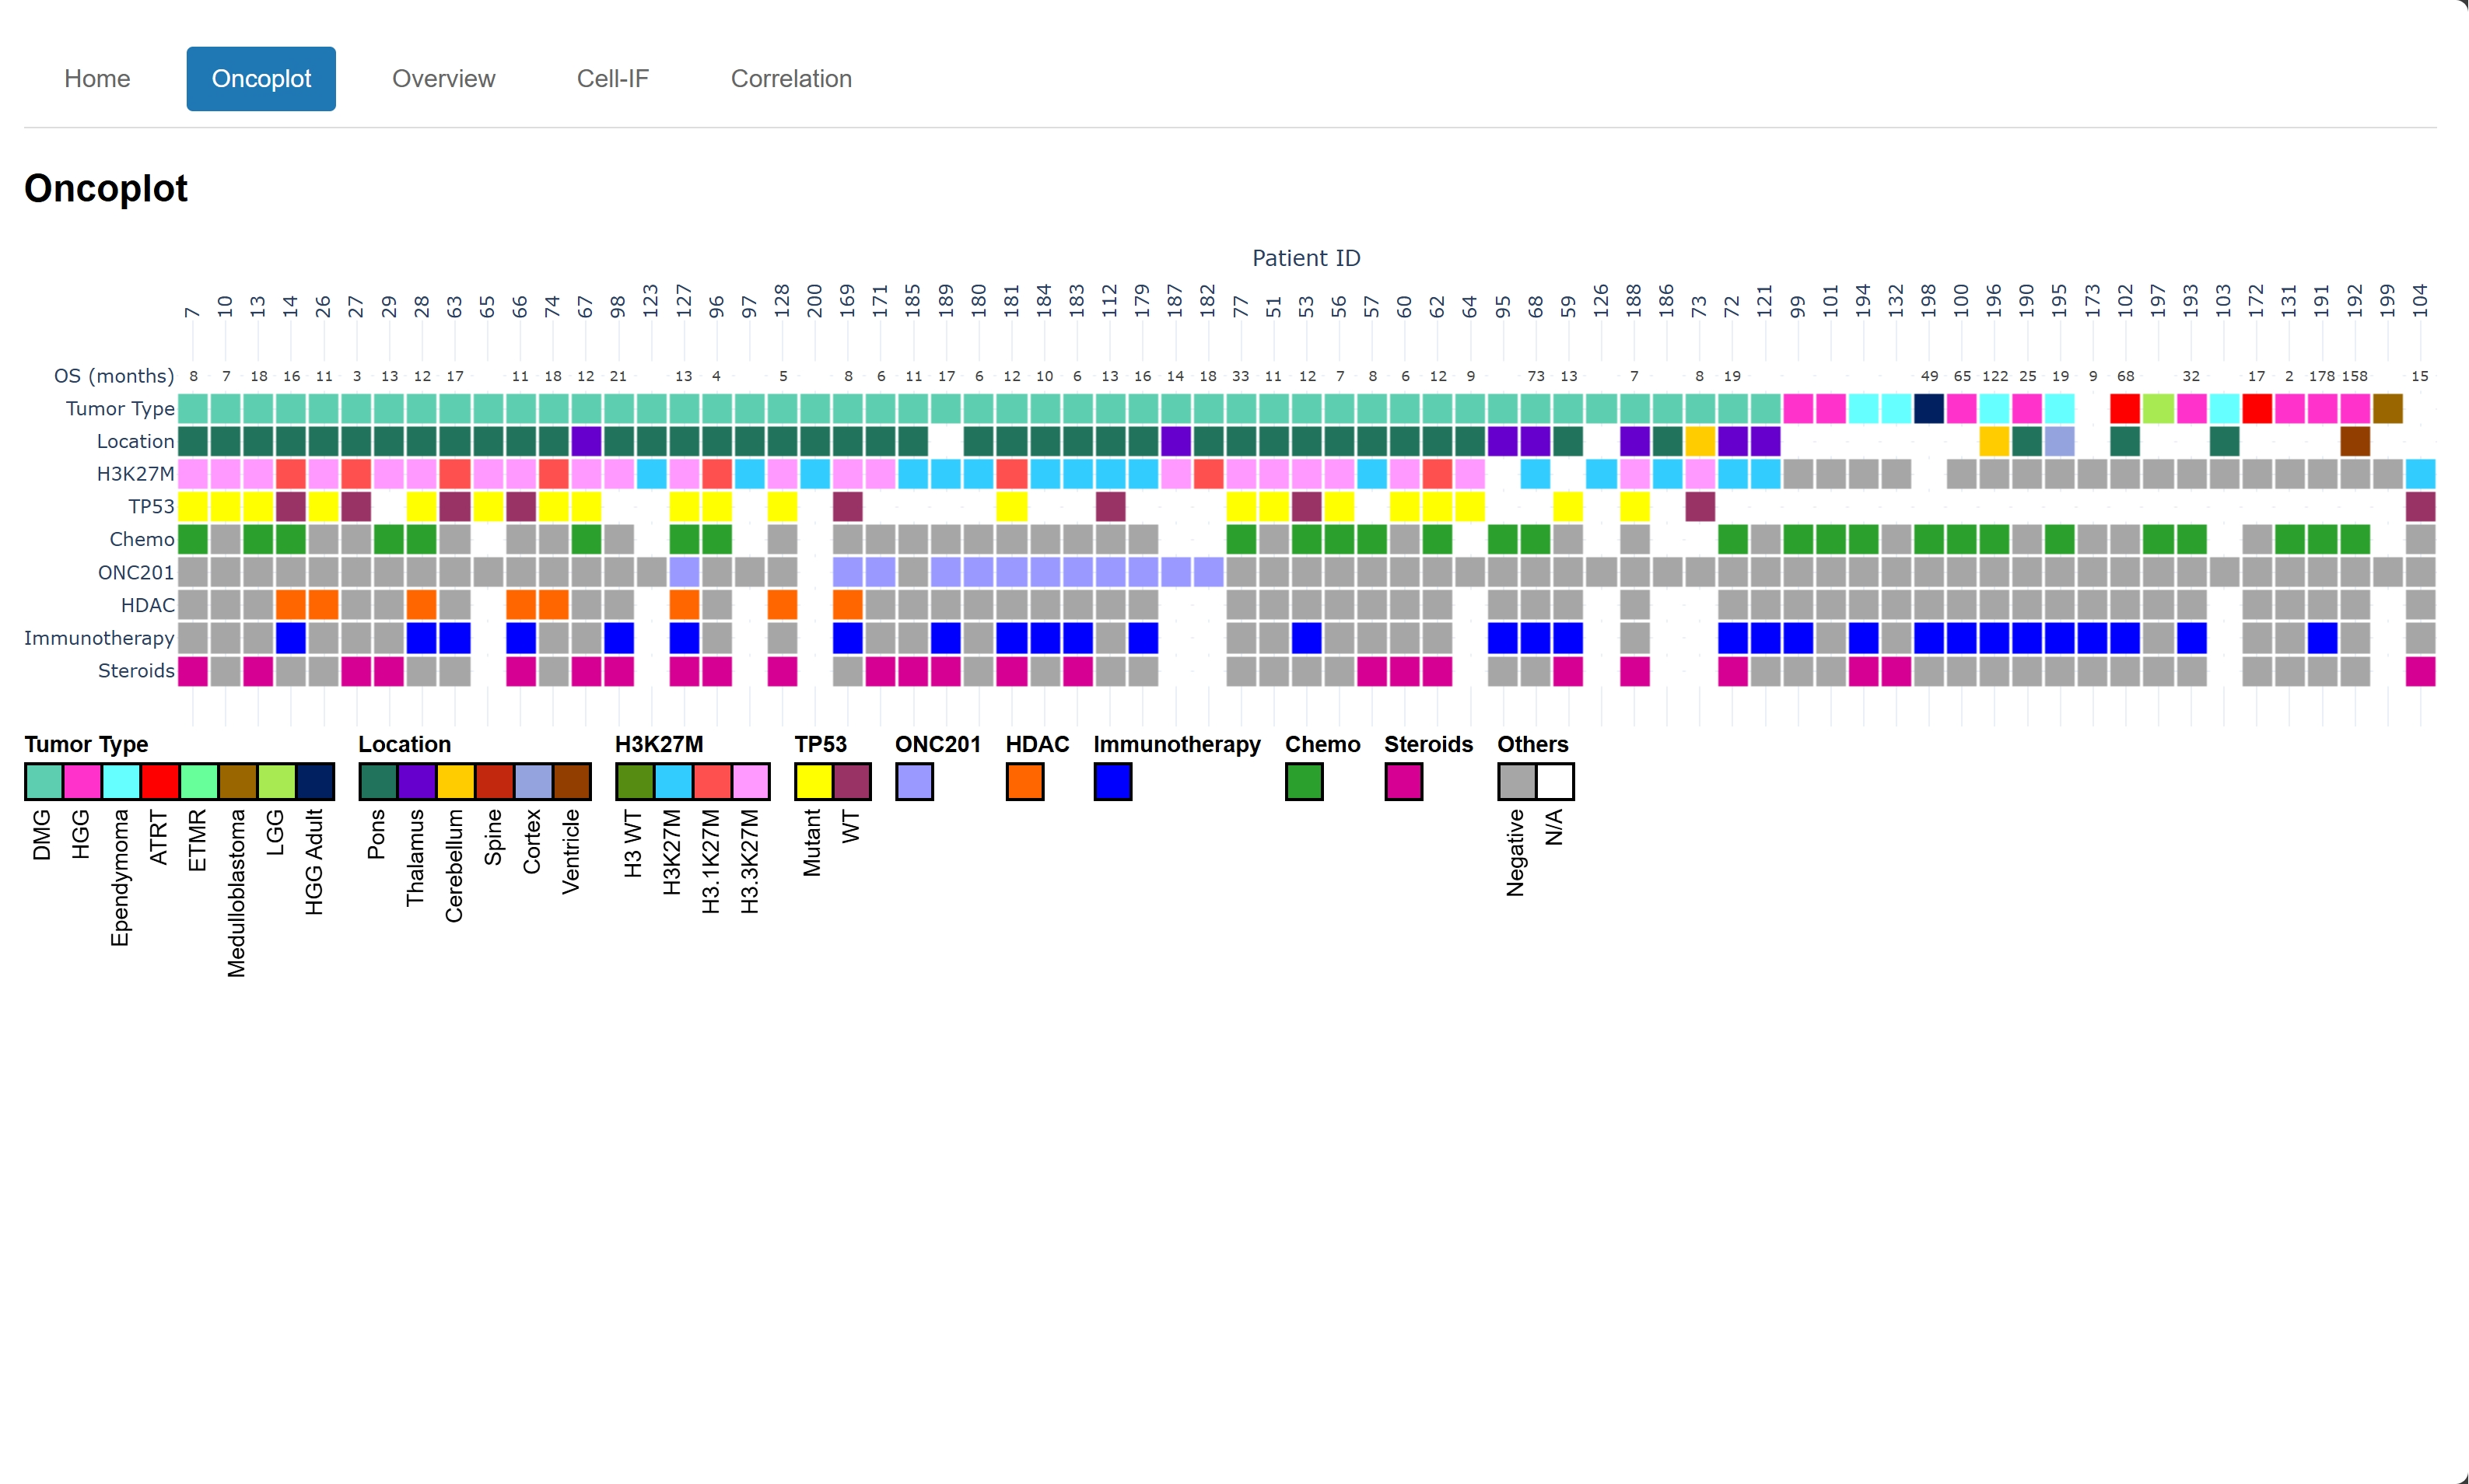Select the LGG legend swatch

coord(278,781)
